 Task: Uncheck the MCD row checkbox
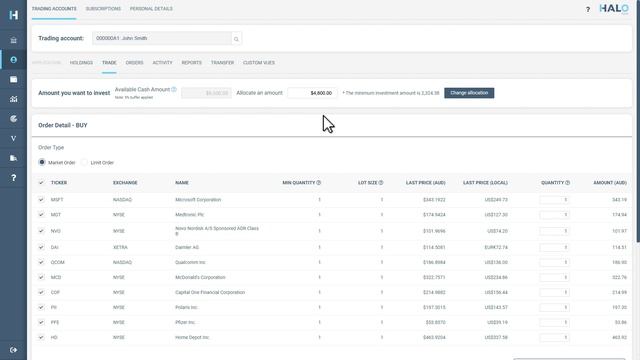pos(41,277)
